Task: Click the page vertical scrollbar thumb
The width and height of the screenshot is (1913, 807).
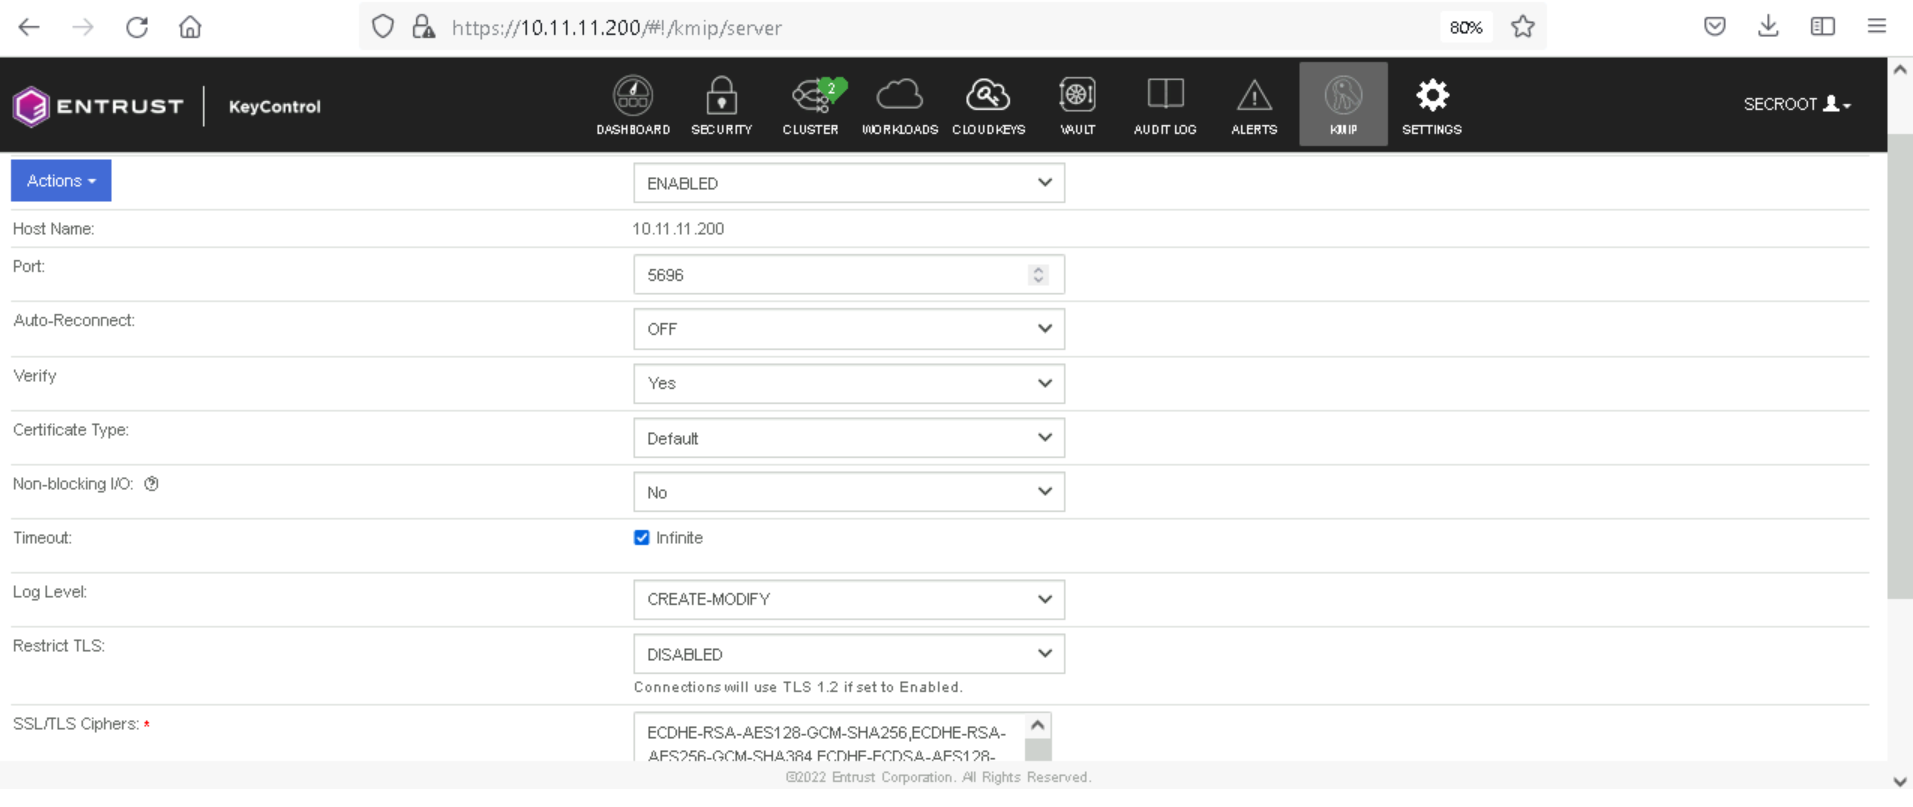Action: point(1900,366)
